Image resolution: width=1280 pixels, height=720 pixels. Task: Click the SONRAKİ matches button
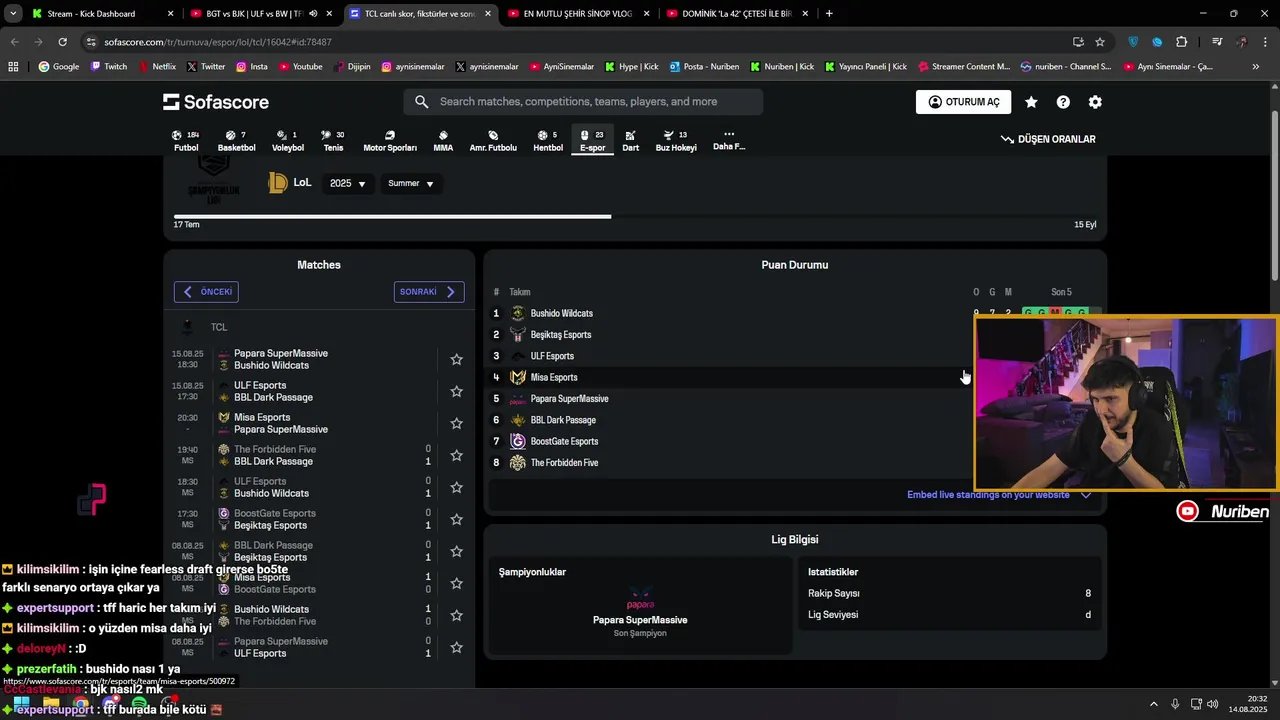(429, 292)
